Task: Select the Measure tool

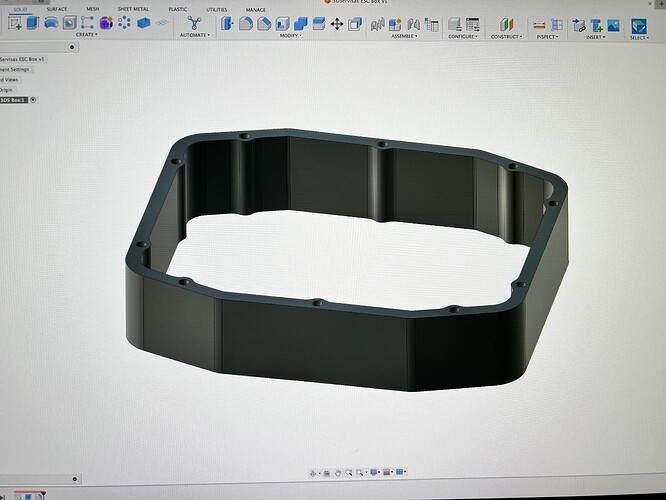Action: (x=539, y=25)
